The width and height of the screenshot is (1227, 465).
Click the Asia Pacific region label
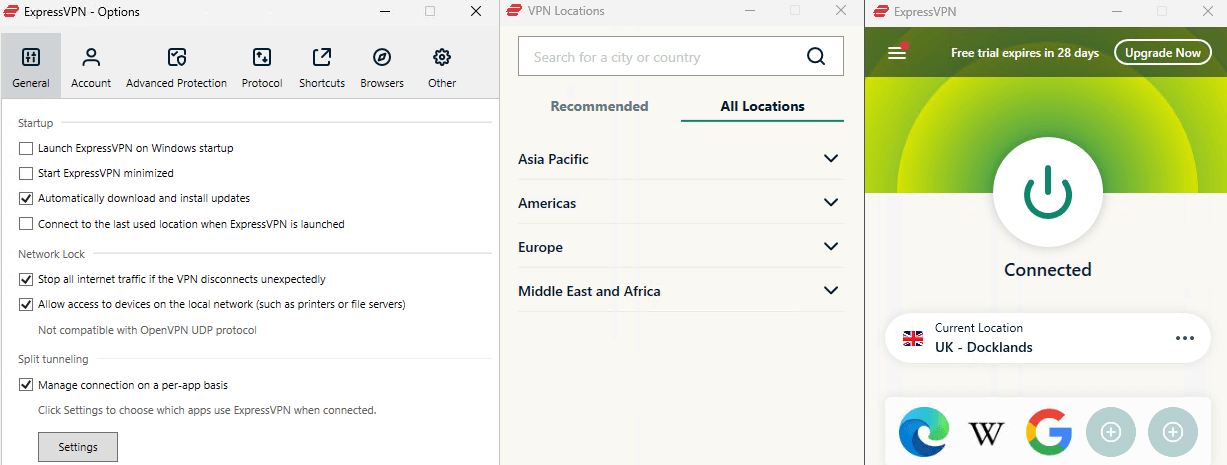click(x=553, y=159)
